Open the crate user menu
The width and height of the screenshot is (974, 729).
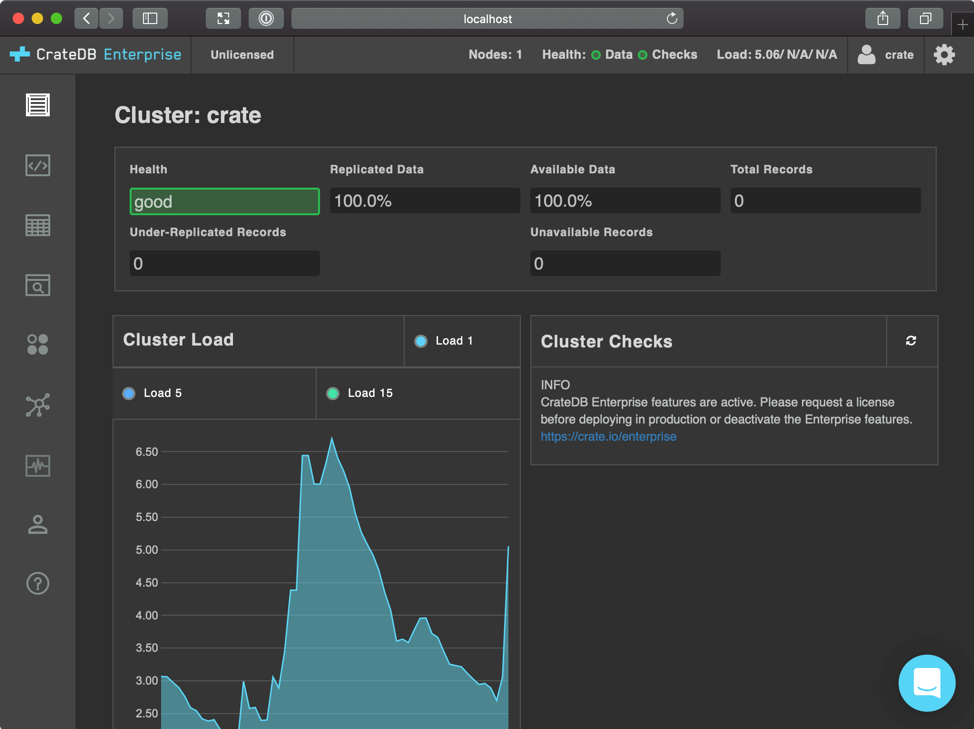[886, 55]
